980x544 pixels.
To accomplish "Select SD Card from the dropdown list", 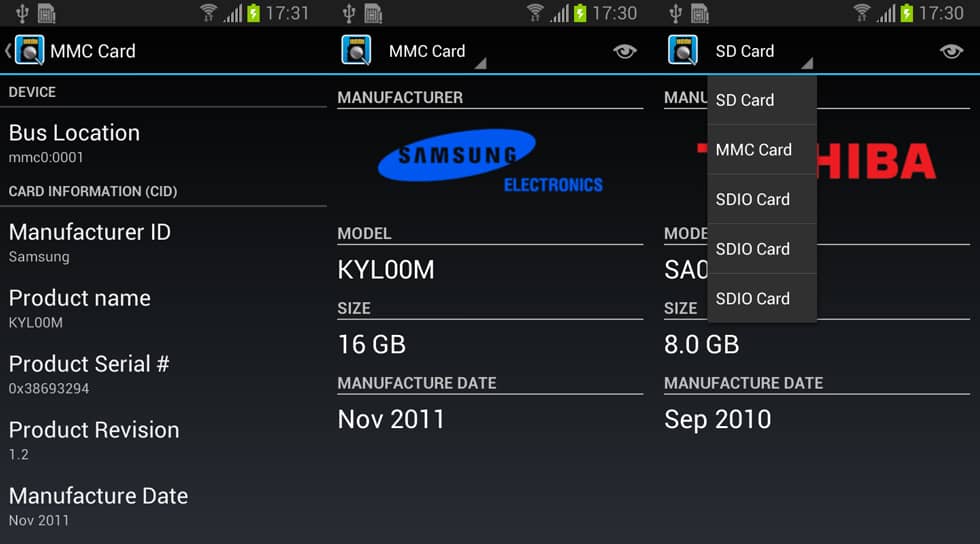I will (762, 100).
